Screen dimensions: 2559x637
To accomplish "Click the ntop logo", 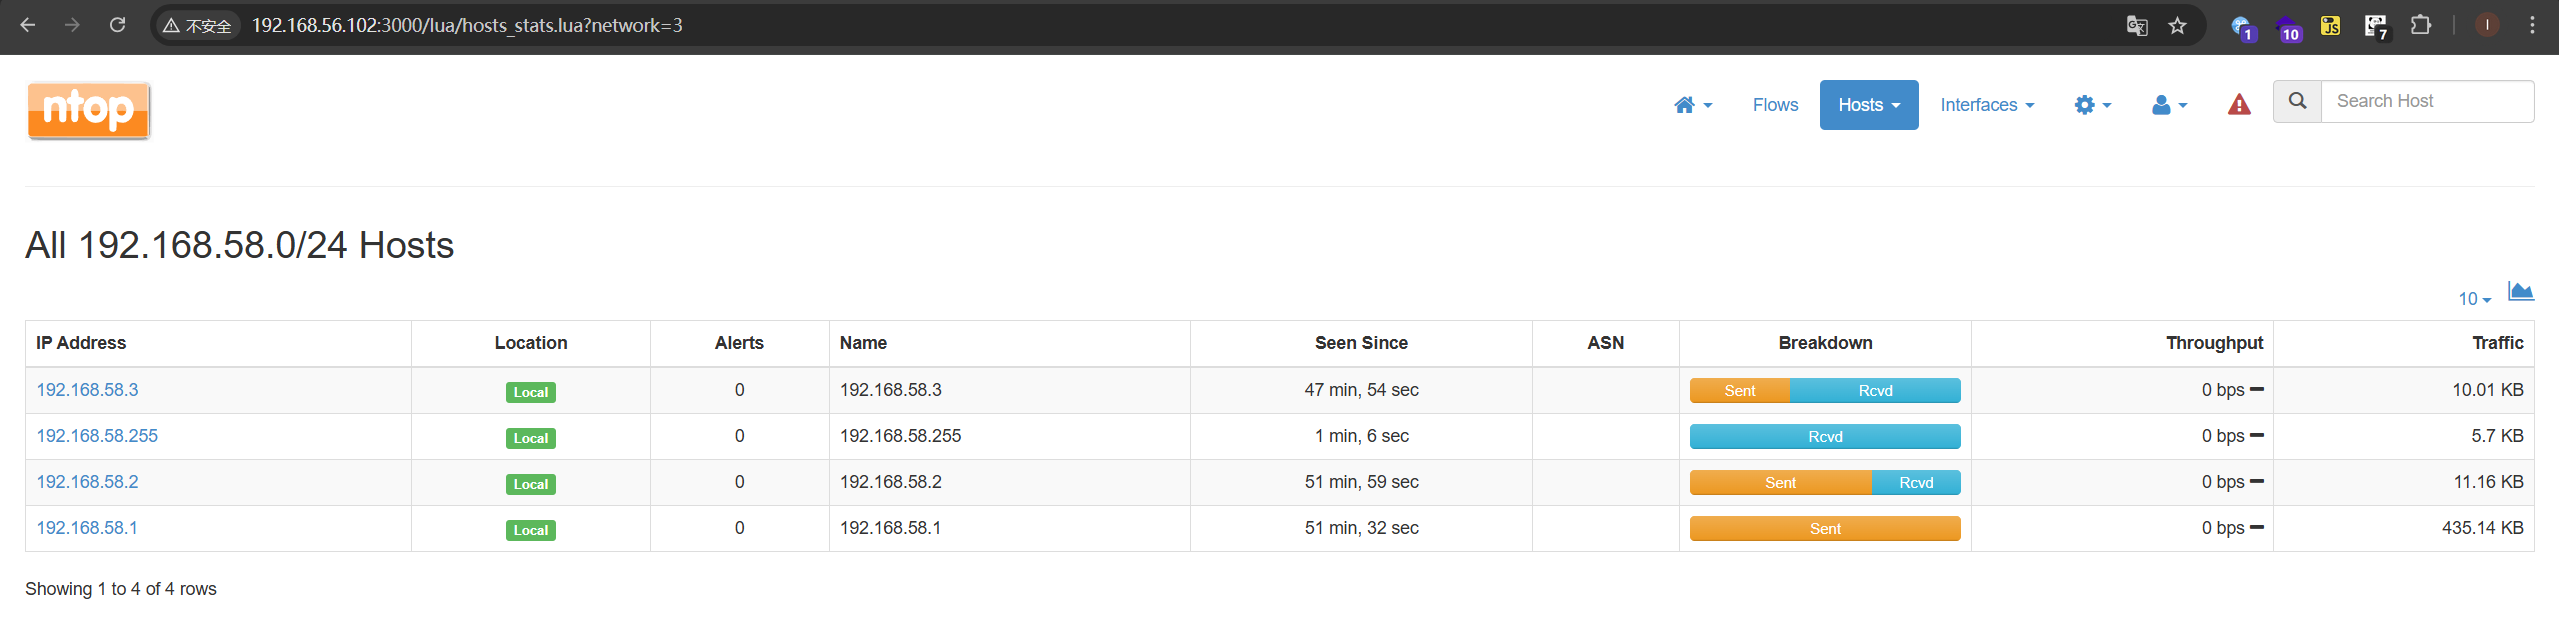I will pos(89,110).
